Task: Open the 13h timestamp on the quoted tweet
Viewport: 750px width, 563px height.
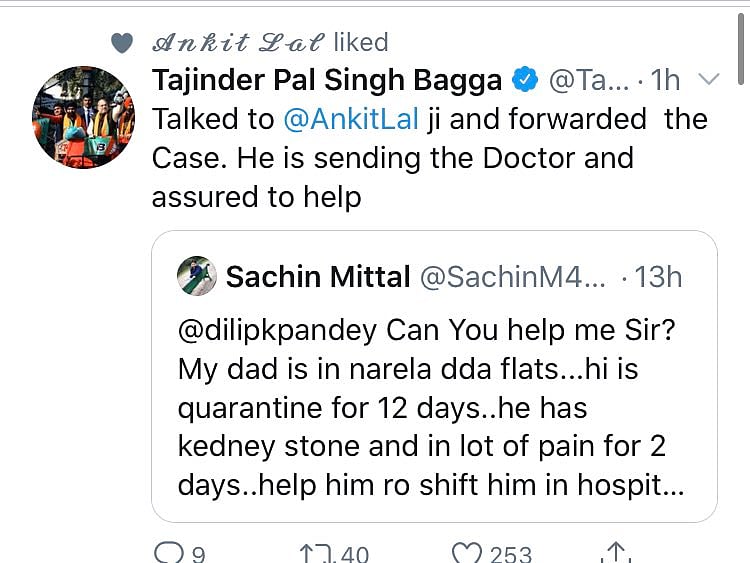Action: [657, 277]
